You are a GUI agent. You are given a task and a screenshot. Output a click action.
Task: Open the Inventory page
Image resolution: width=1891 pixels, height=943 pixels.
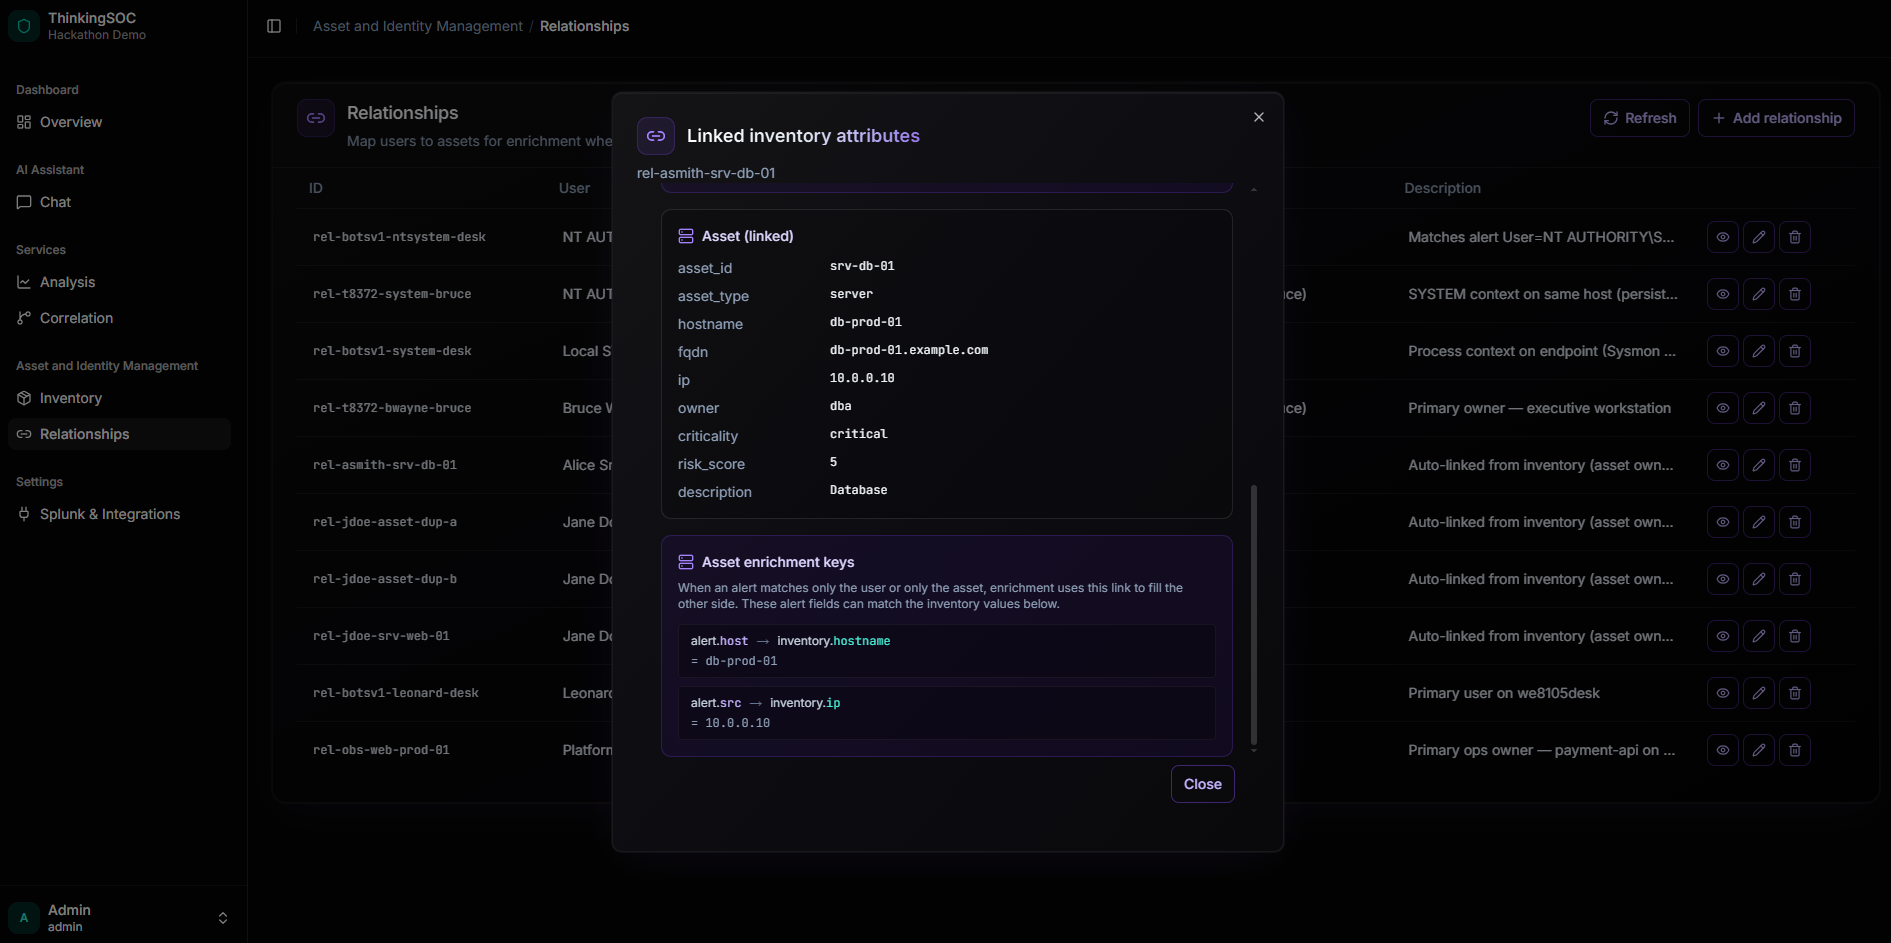pos(119,398)
